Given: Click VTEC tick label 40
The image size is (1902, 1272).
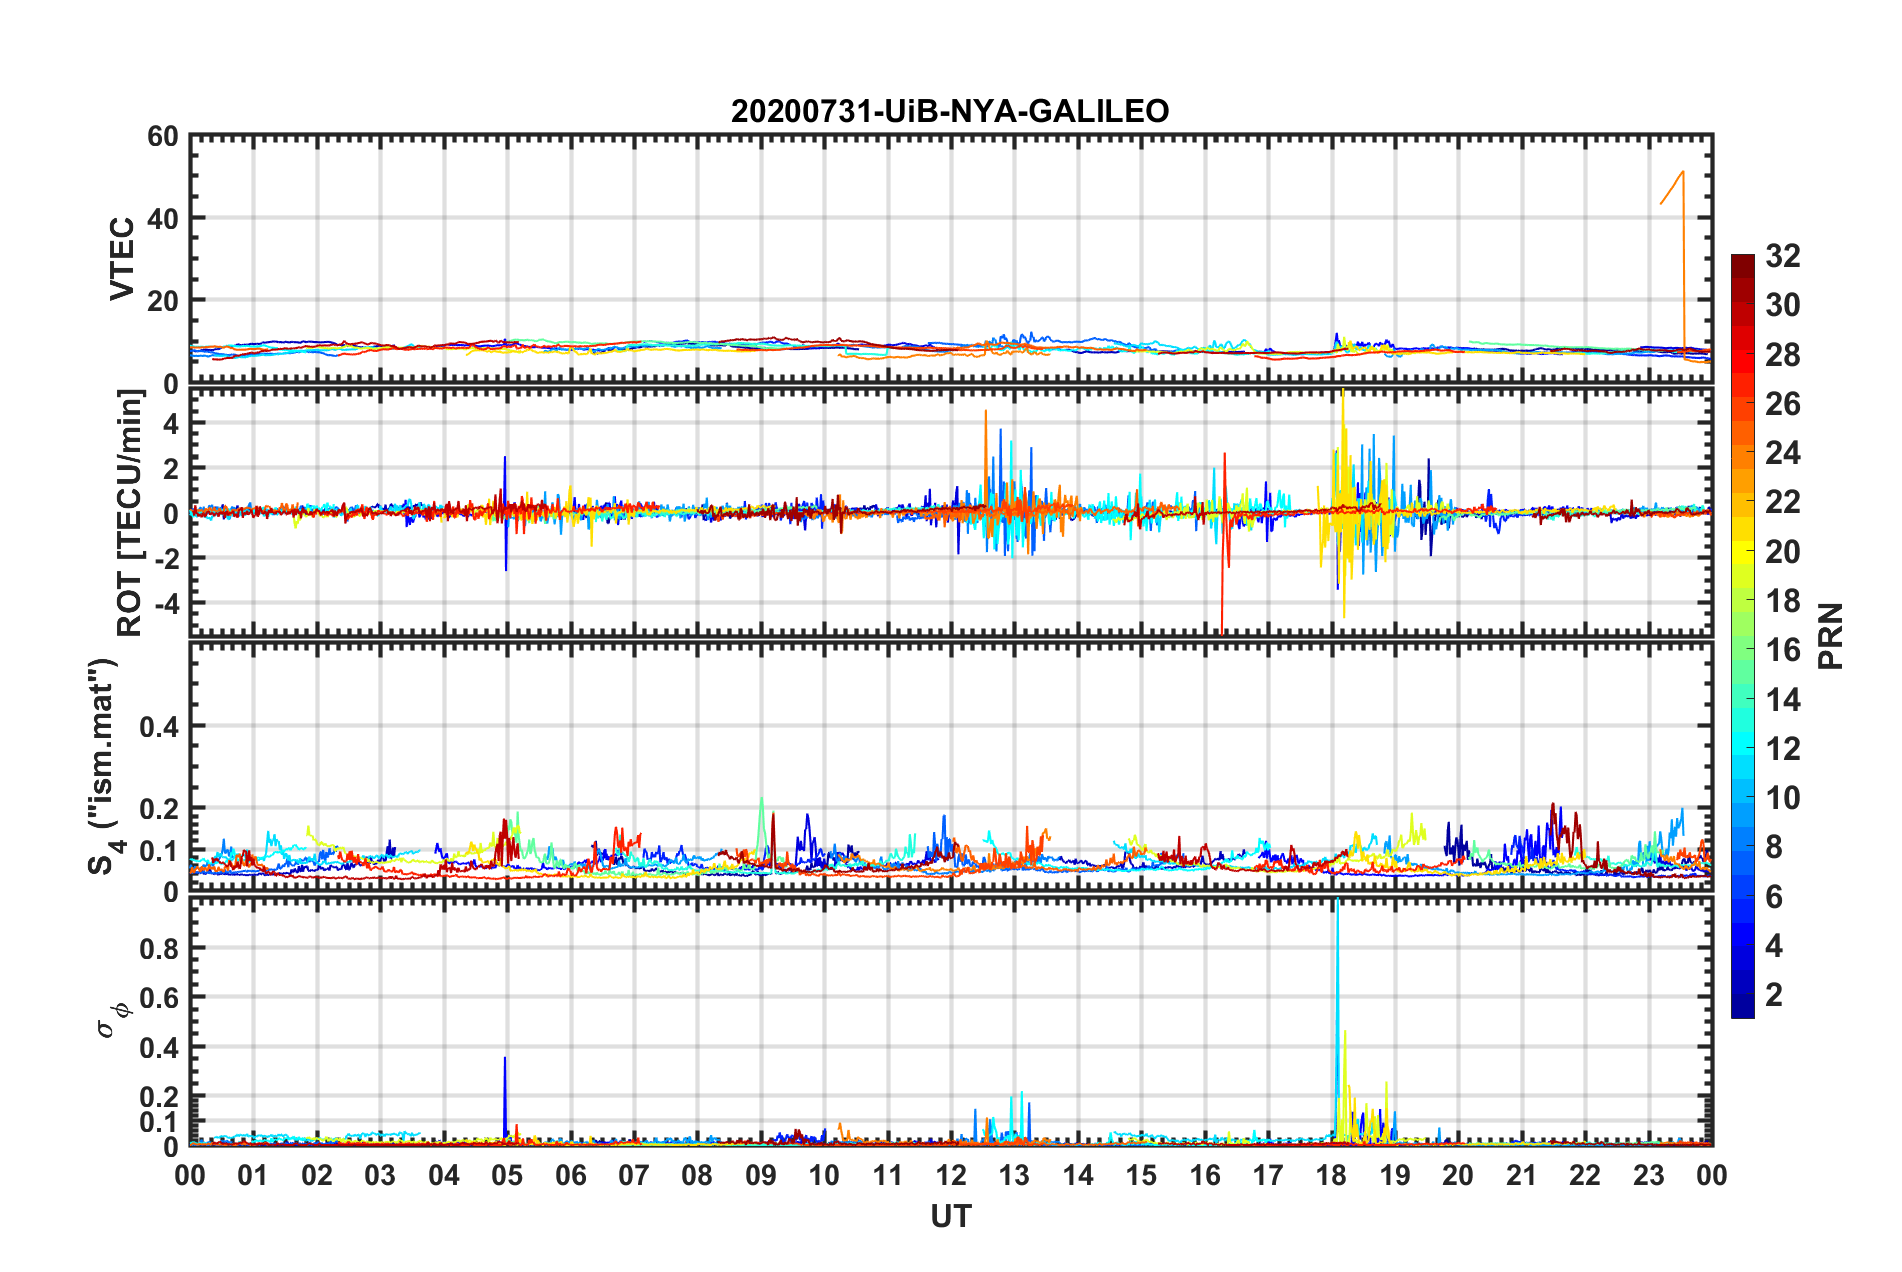Looking at the screenshot, I should point(163,218).
